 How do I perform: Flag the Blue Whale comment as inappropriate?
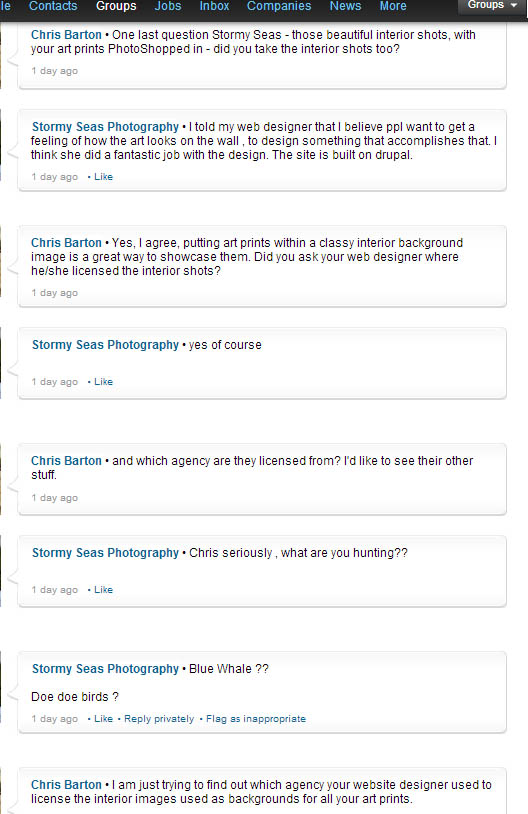click(x=256, y=719)
